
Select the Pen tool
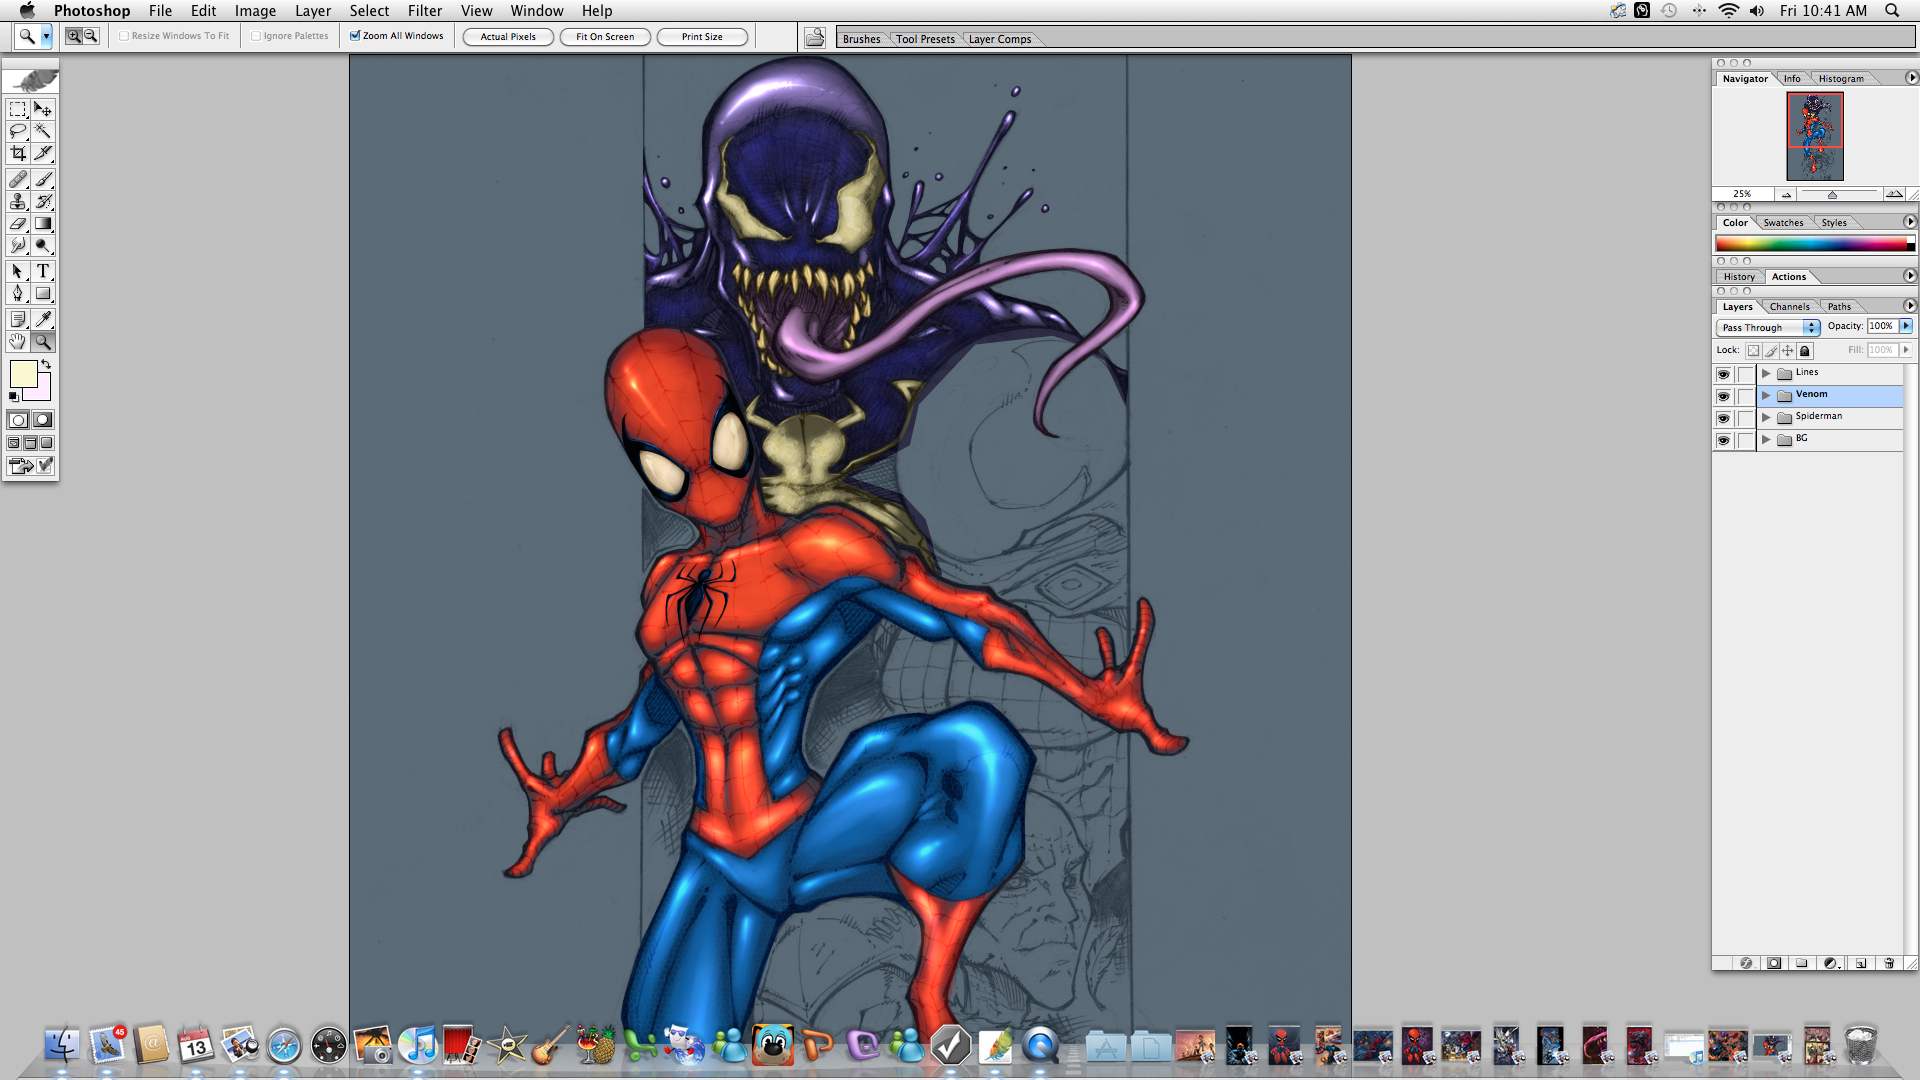click(18, 293)
